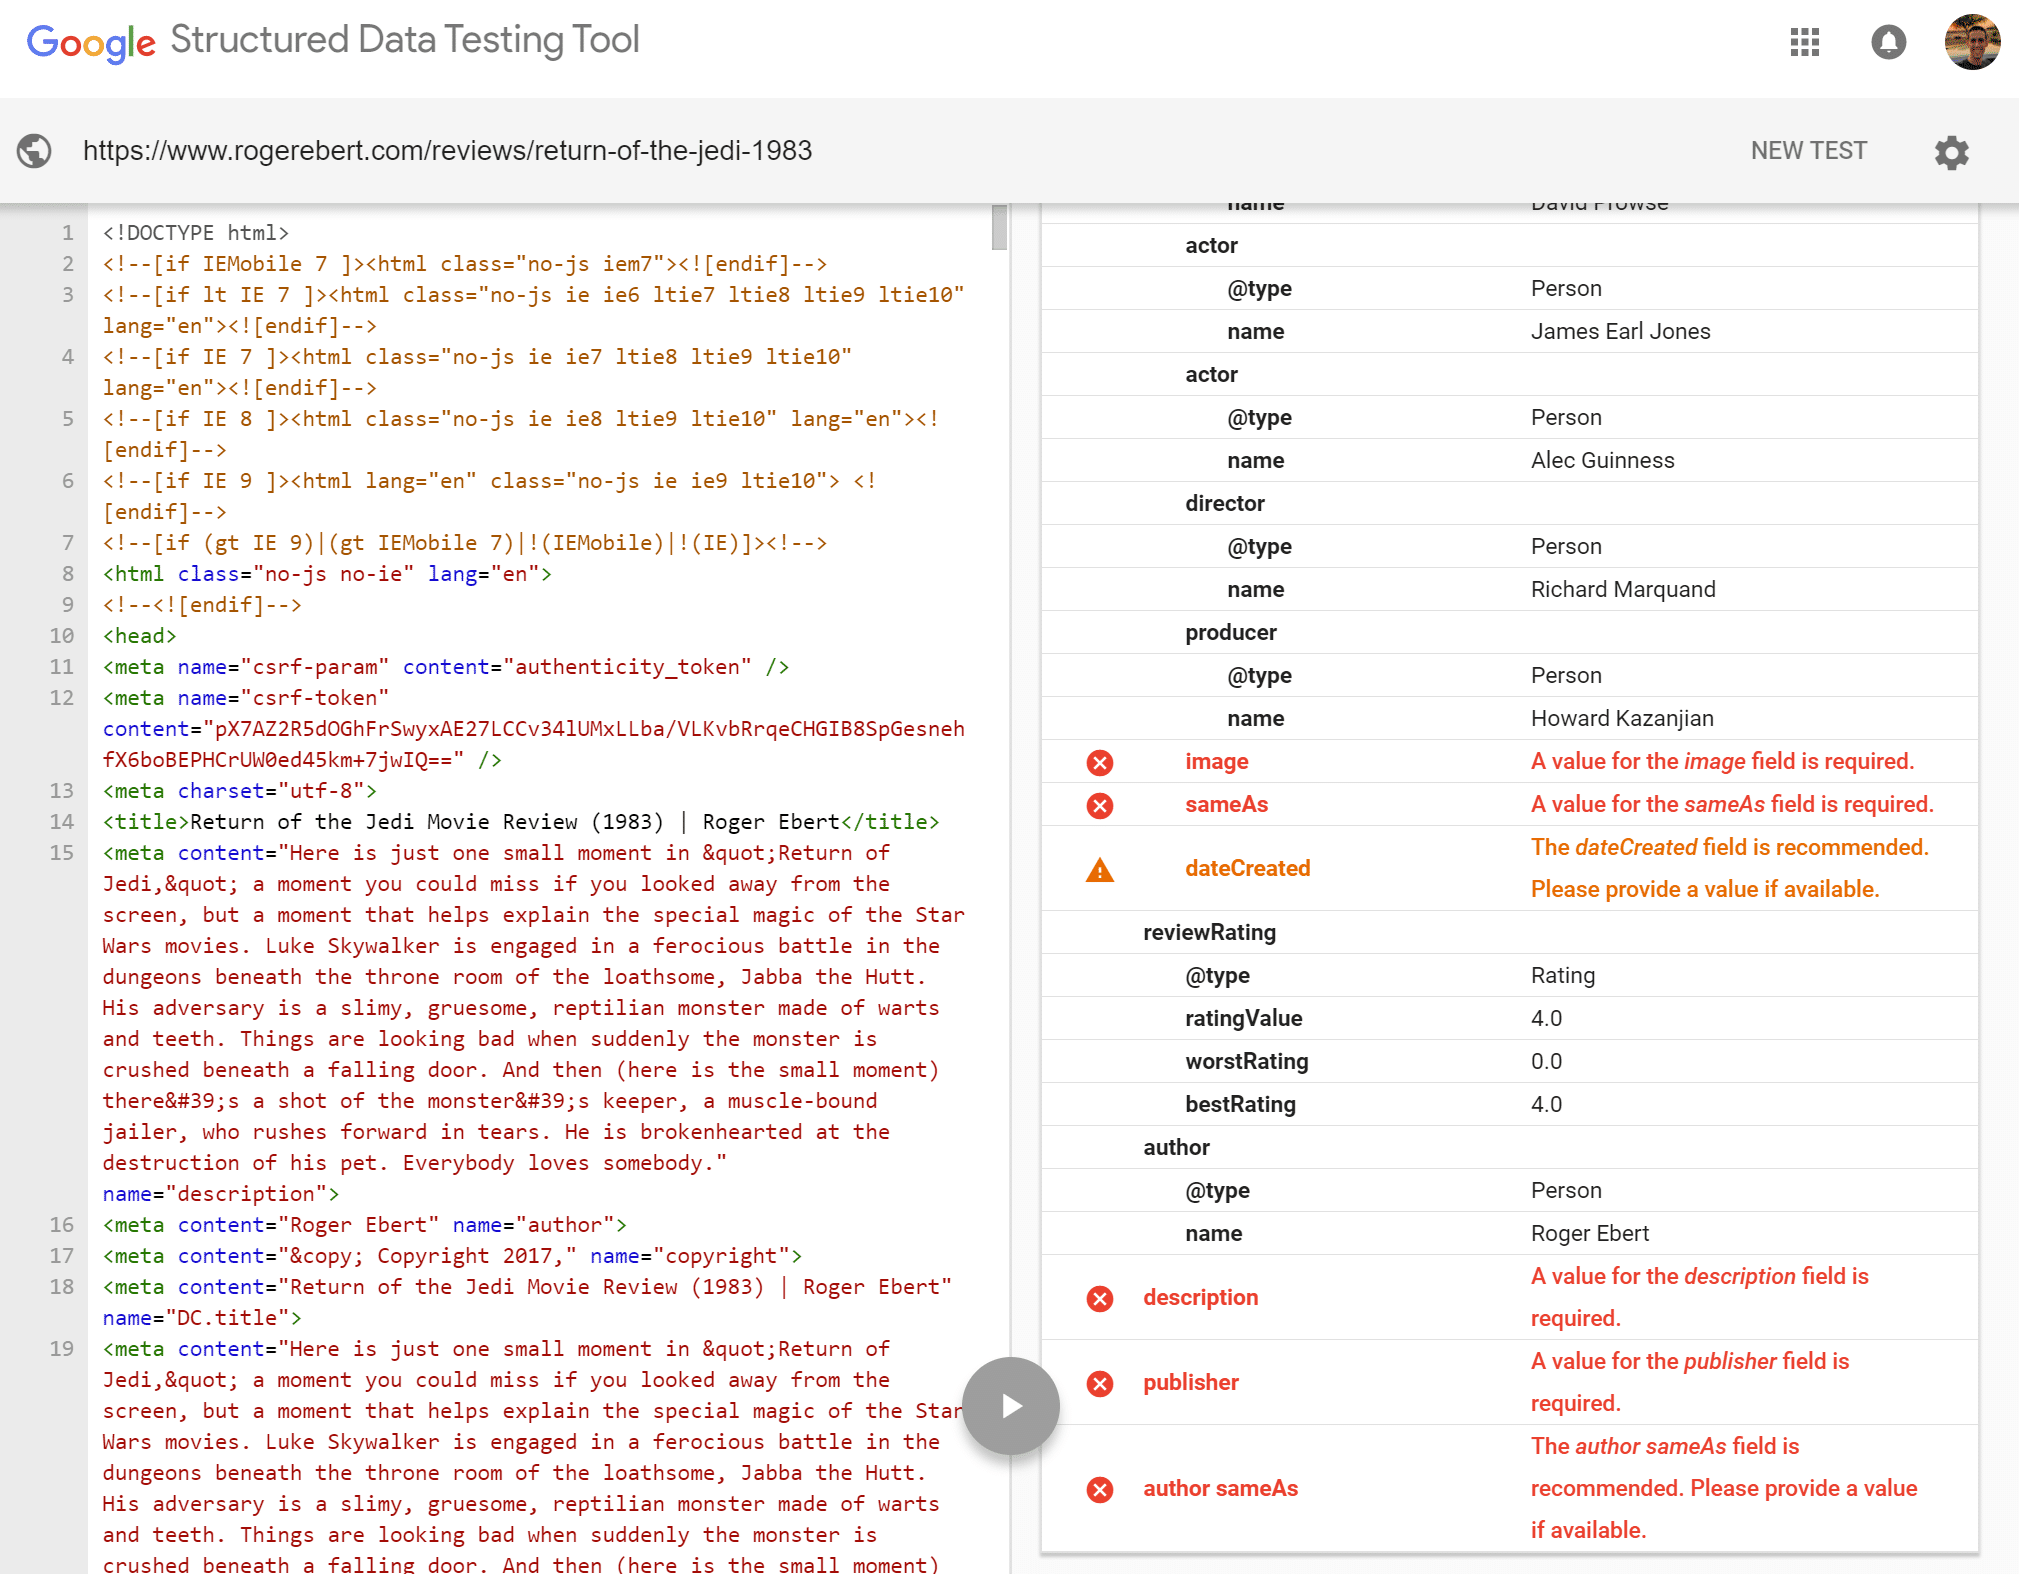Click line number 14 in code gutter
The height and width of the screenshot is (1574, 2019).
coord(62,822)
